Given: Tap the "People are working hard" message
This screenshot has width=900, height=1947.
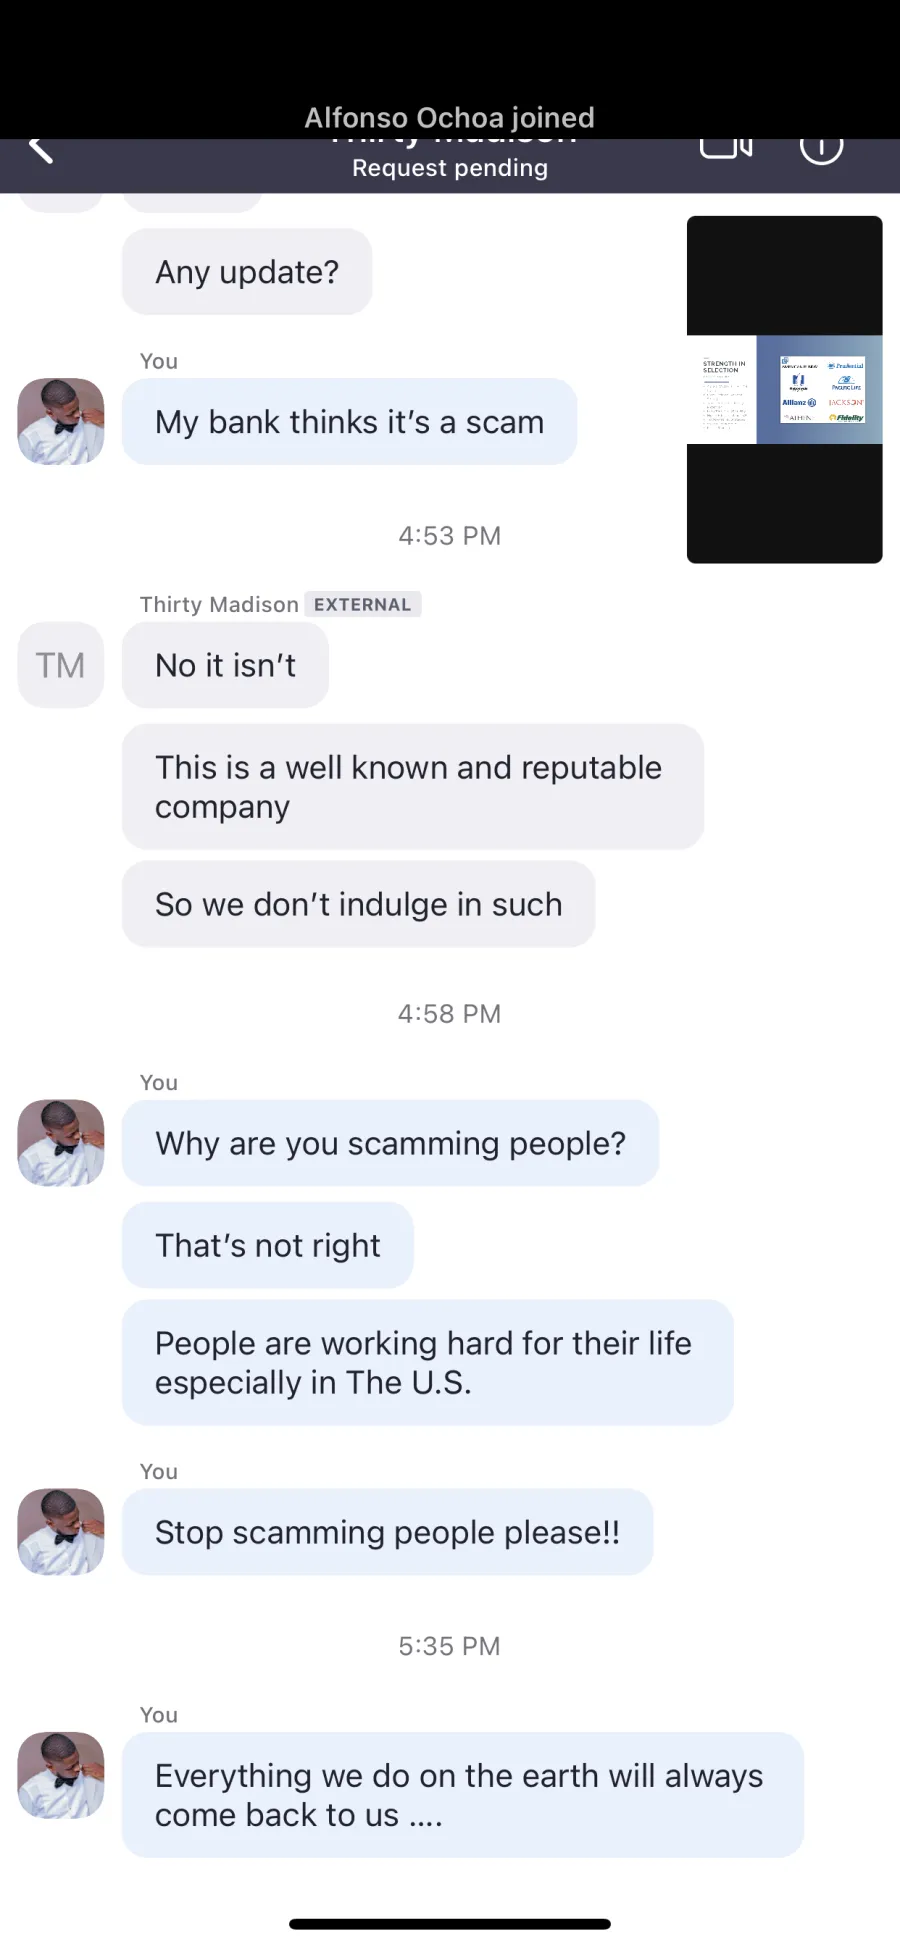Looking at the screenshot, I should tap(428, 1362).
